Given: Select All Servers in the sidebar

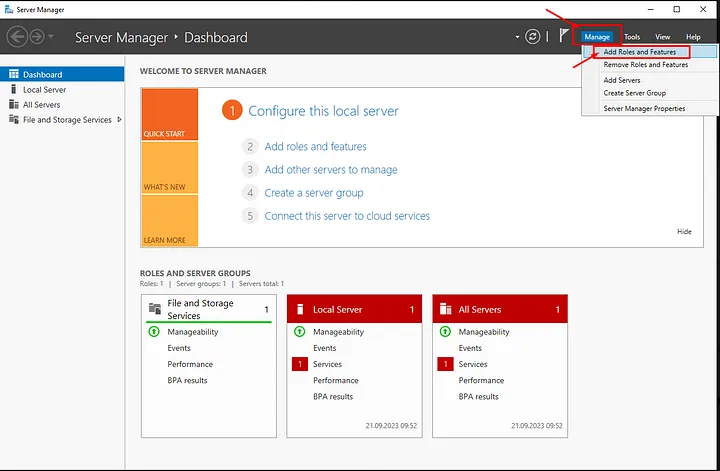Looking at the screenshot, I should click(42, 104).
